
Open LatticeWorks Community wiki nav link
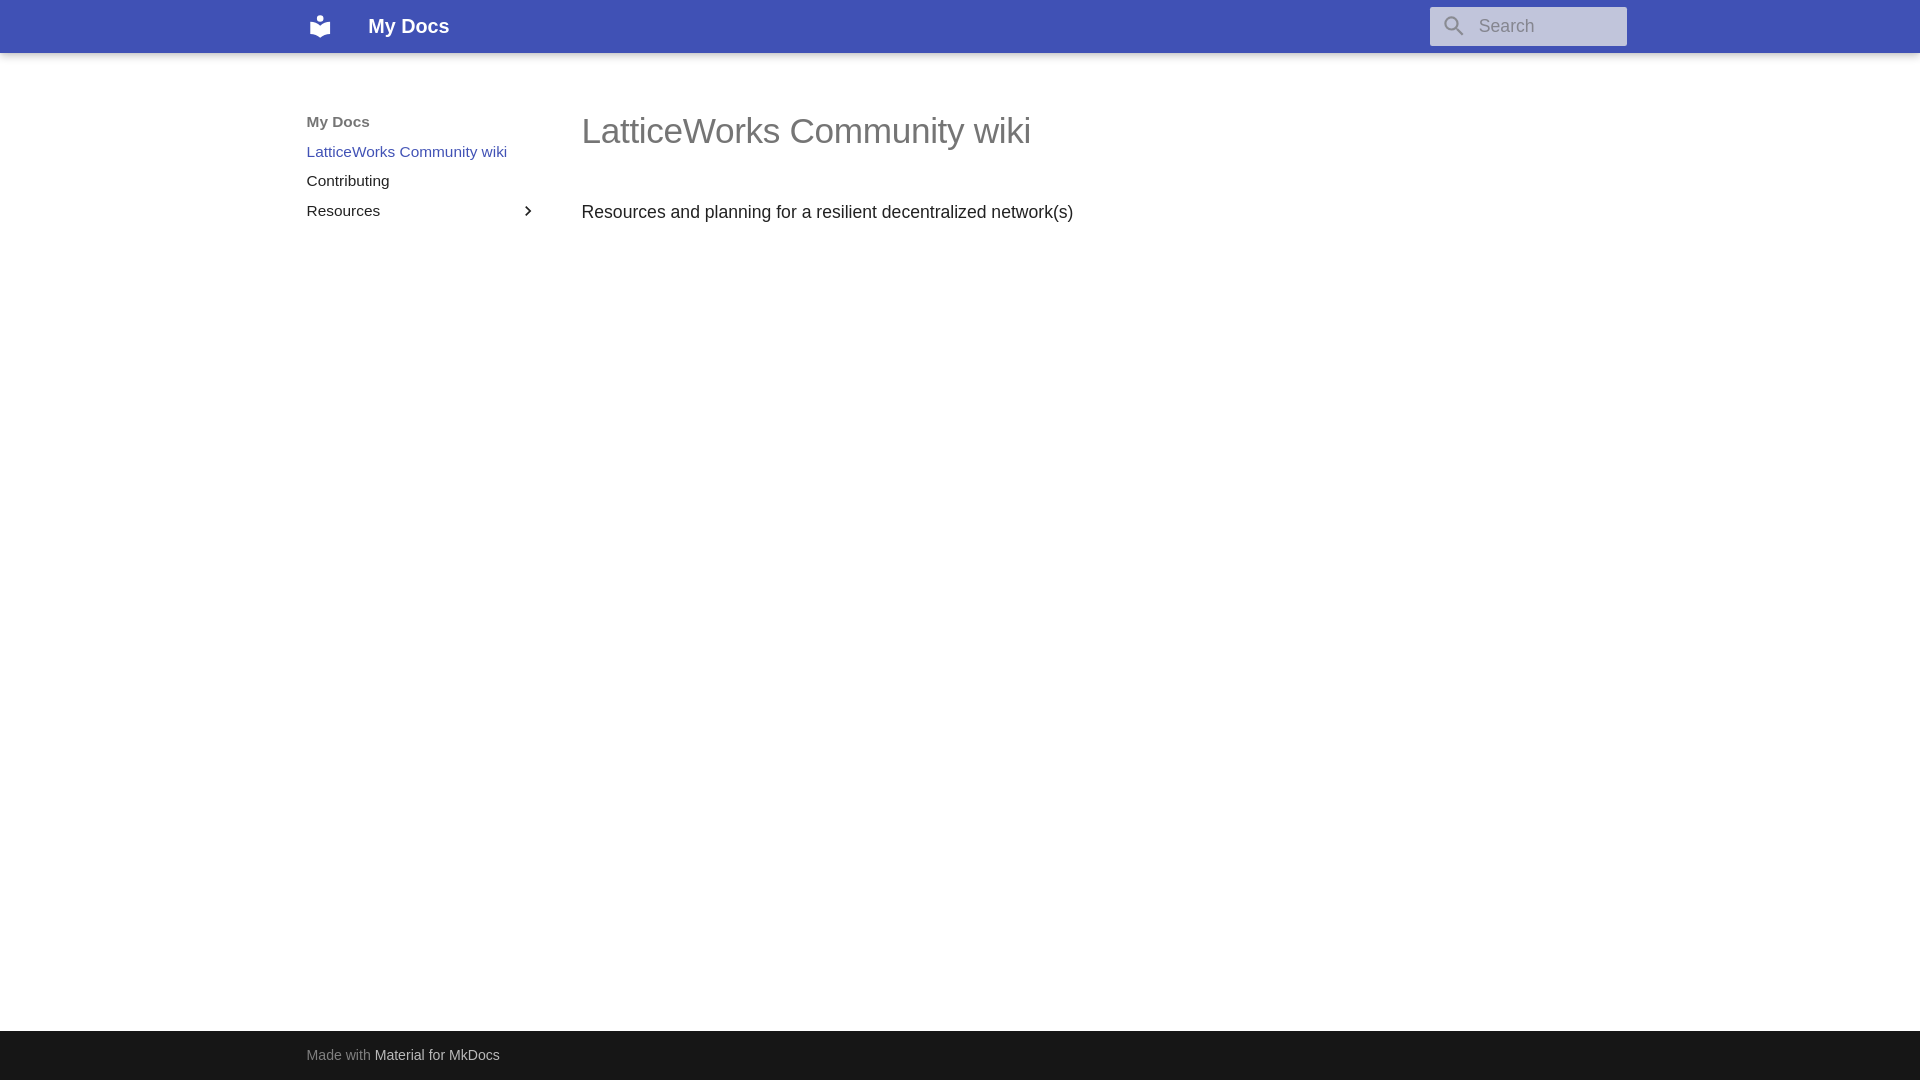point(406,152)
